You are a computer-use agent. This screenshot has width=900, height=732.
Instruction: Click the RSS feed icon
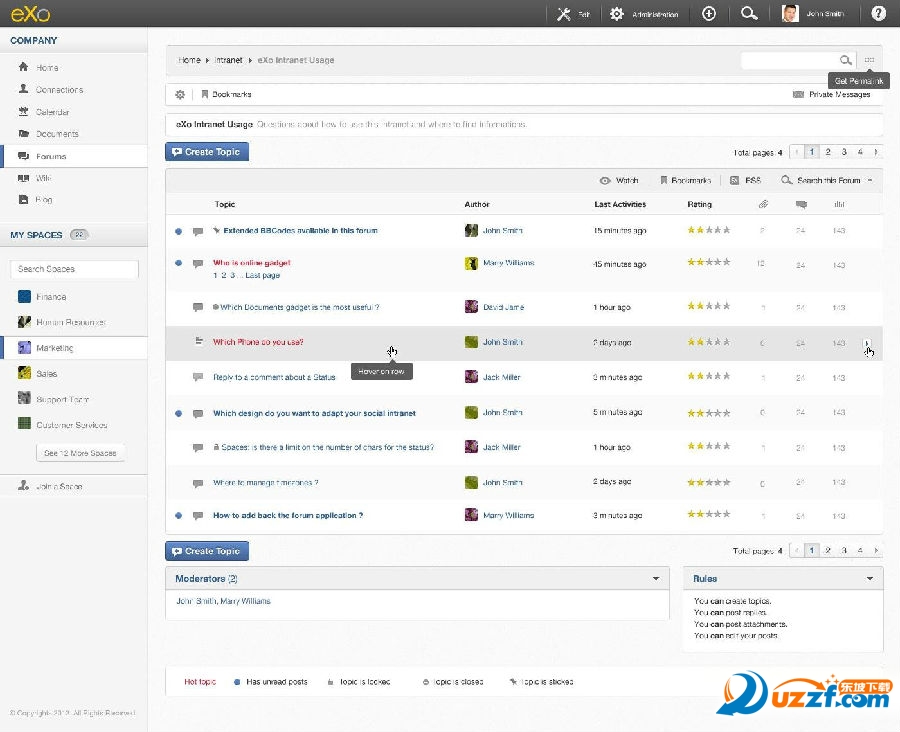pos(734,180)
